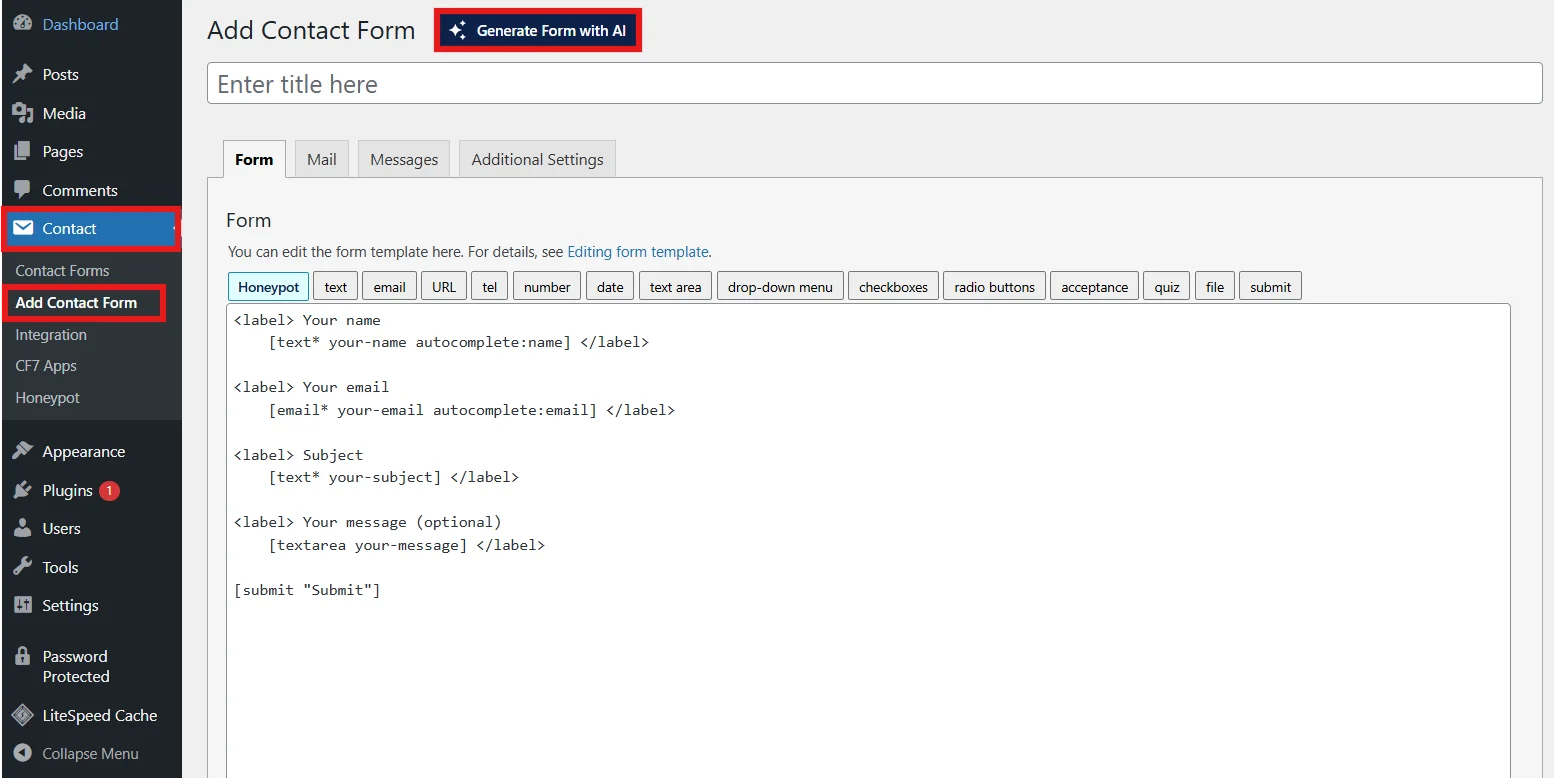Open the Integration submenu item
This screenshot has width=1554, height=778.
[51, 334]
